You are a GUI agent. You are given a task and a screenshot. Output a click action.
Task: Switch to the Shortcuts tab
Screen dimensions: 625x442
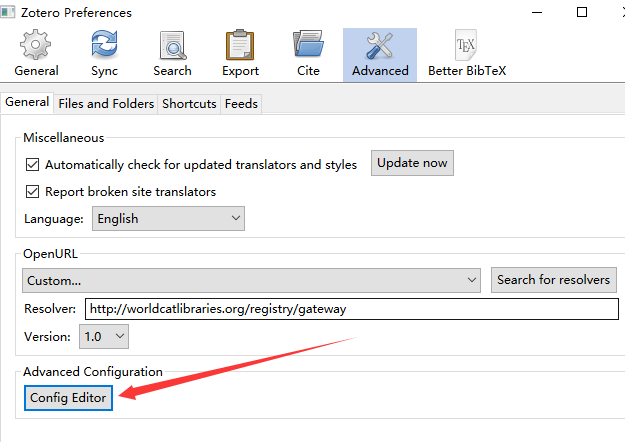point(189,104)
